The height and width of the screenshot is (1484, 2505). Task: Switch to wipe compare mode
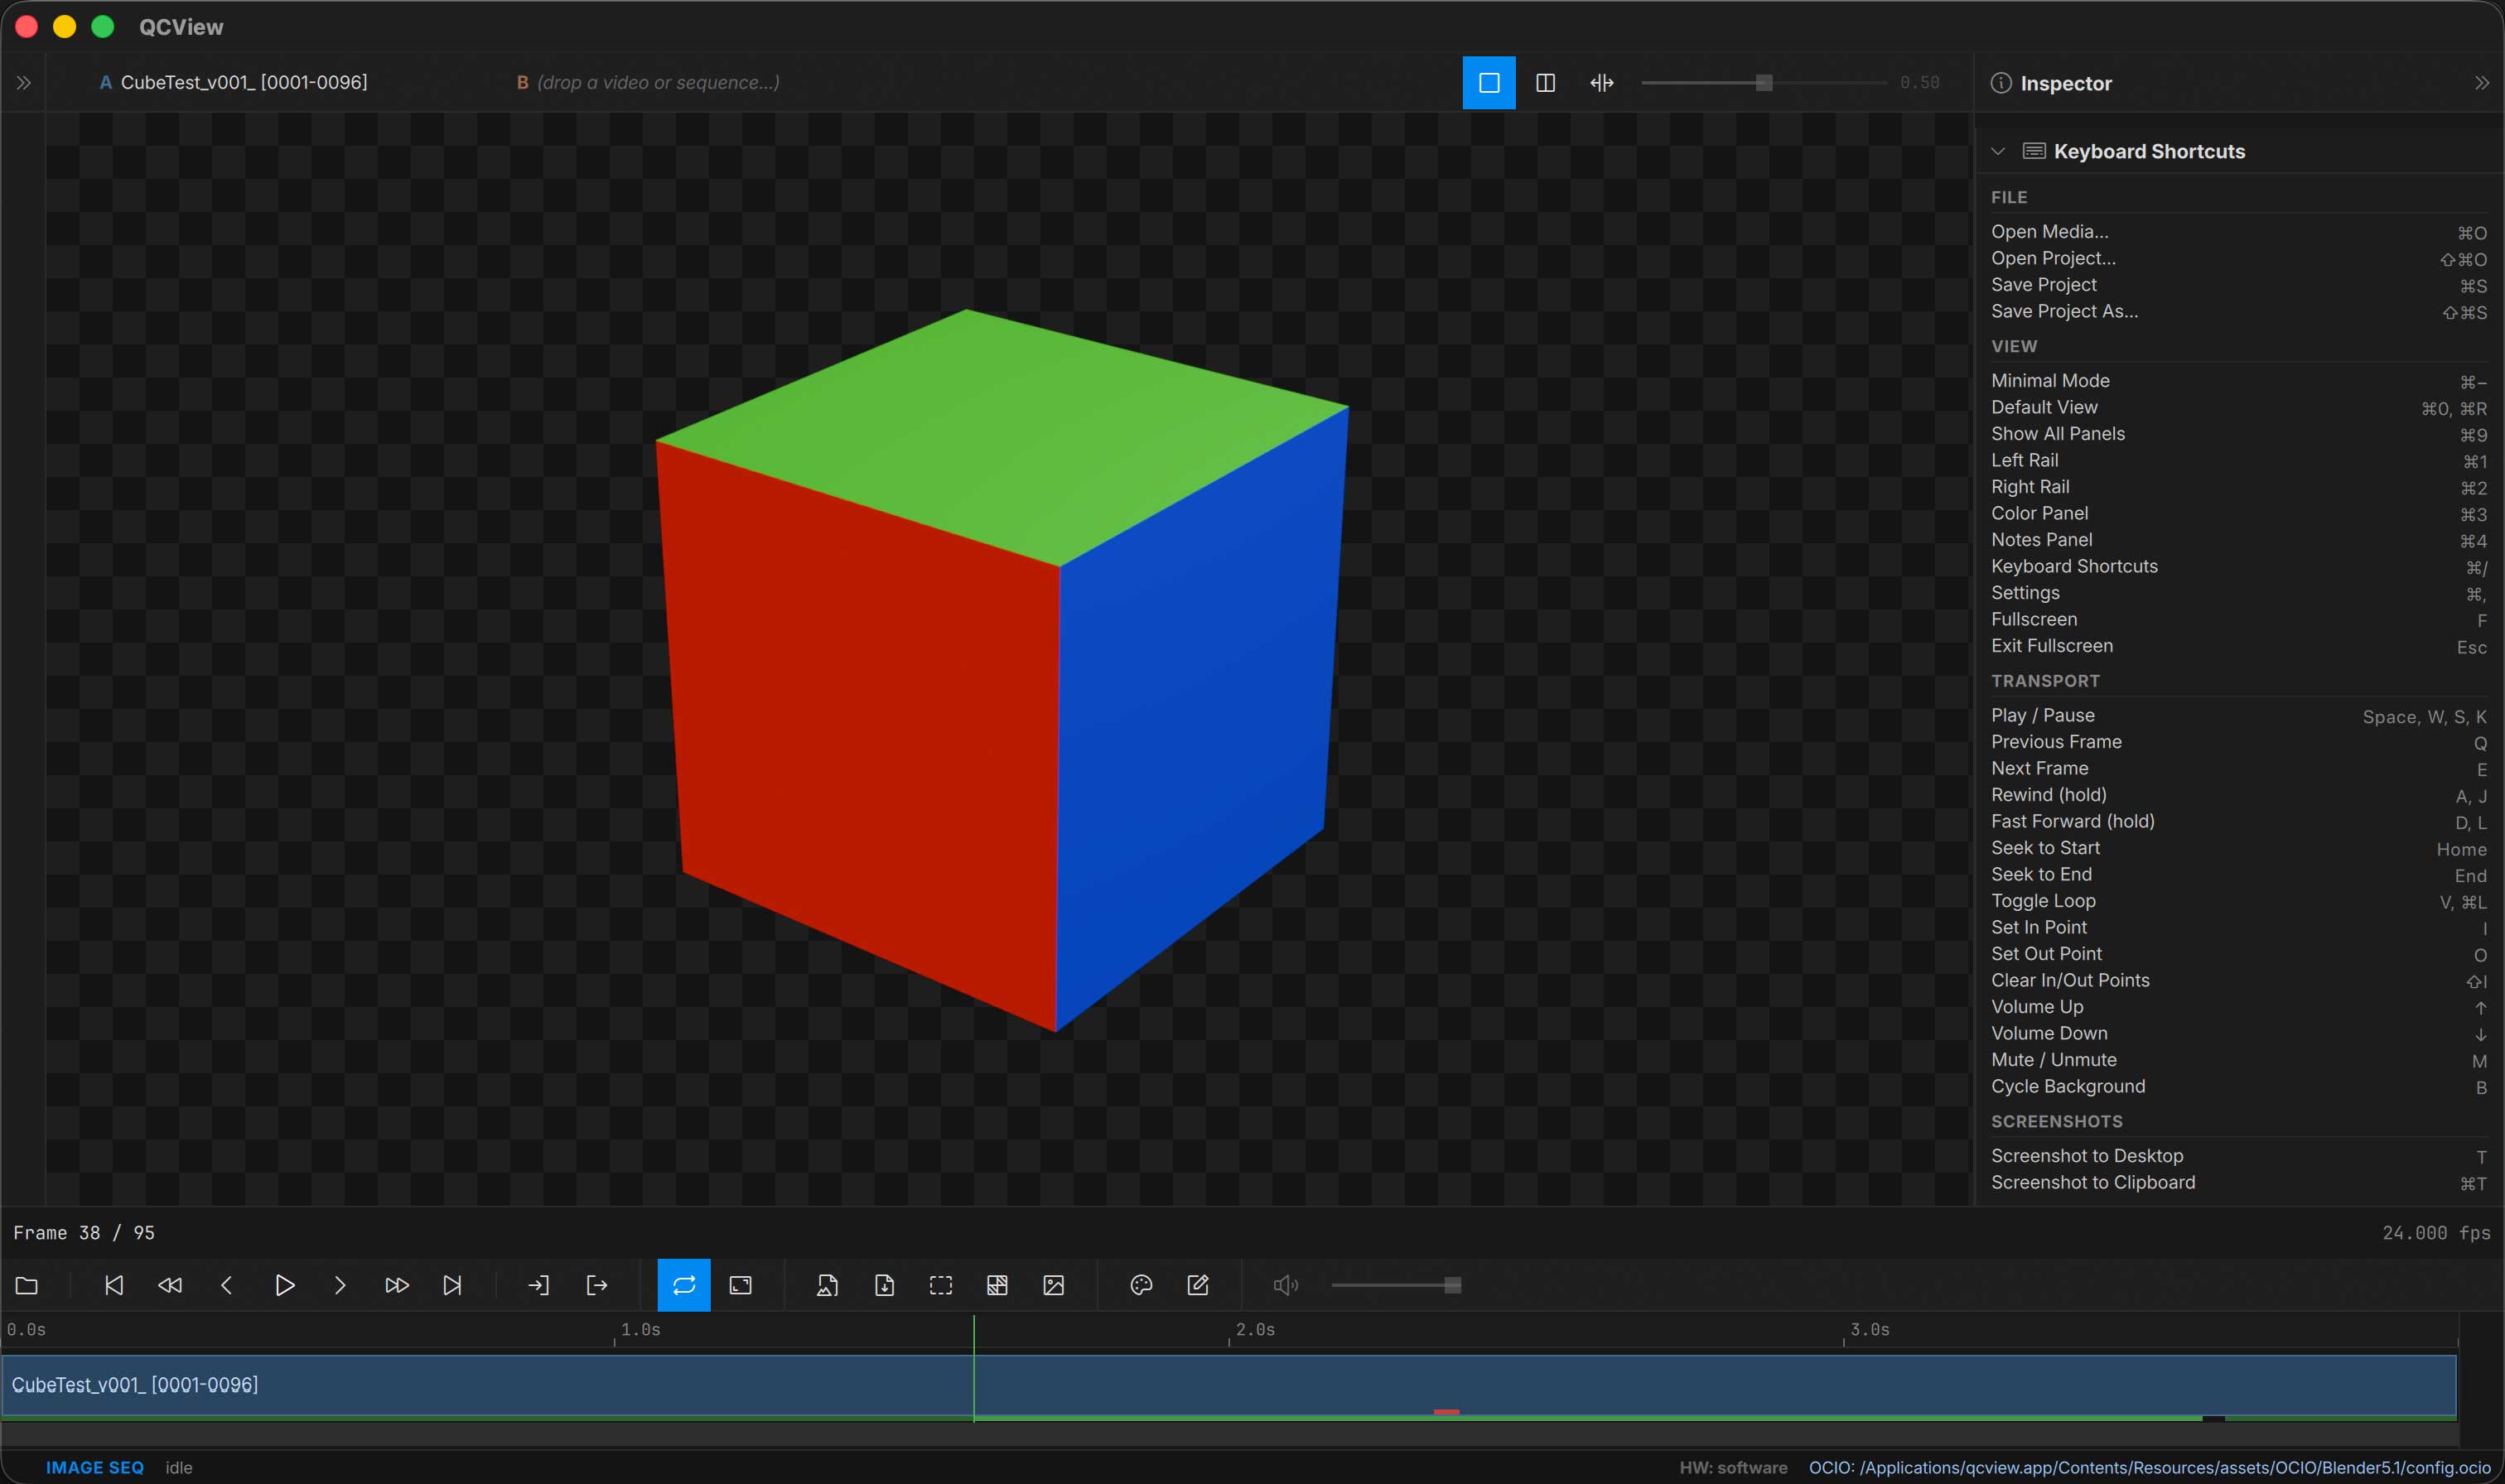1602,83
